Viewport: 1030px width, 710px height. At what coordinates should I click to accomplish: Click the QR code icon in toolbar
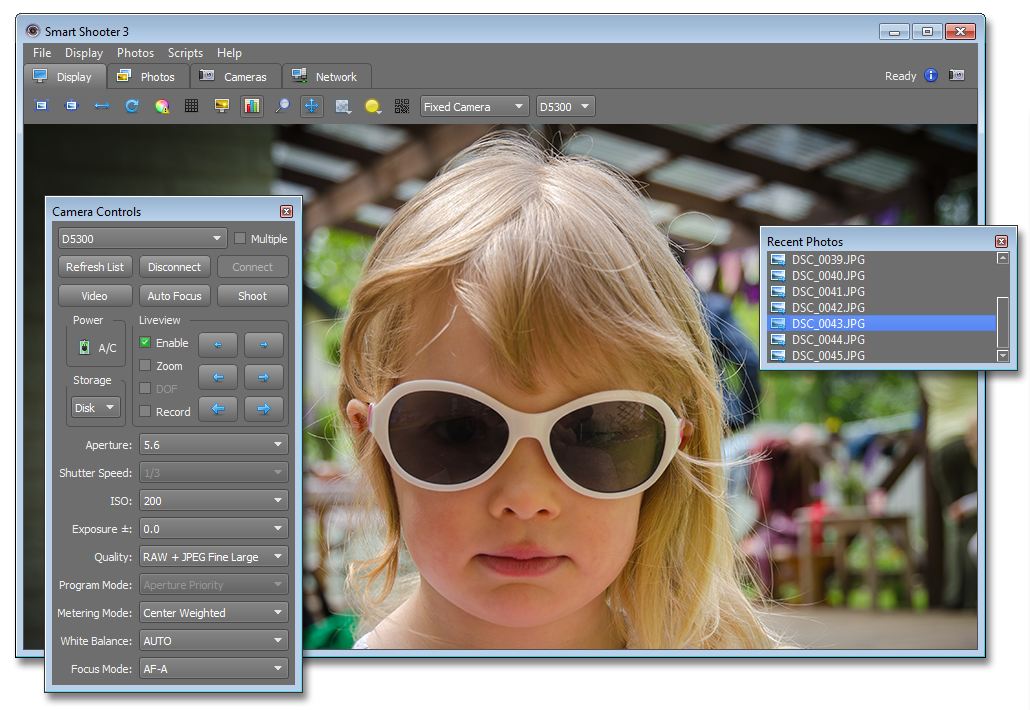click(402, 106)
